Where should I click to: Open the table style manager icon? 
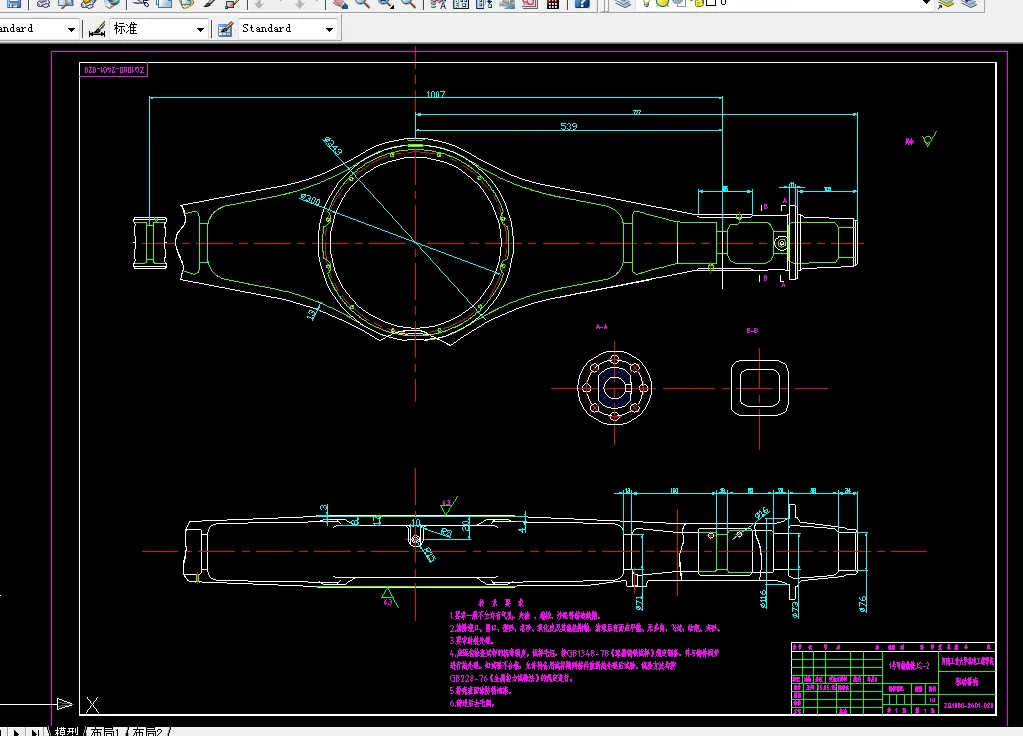tap(225, 29)
